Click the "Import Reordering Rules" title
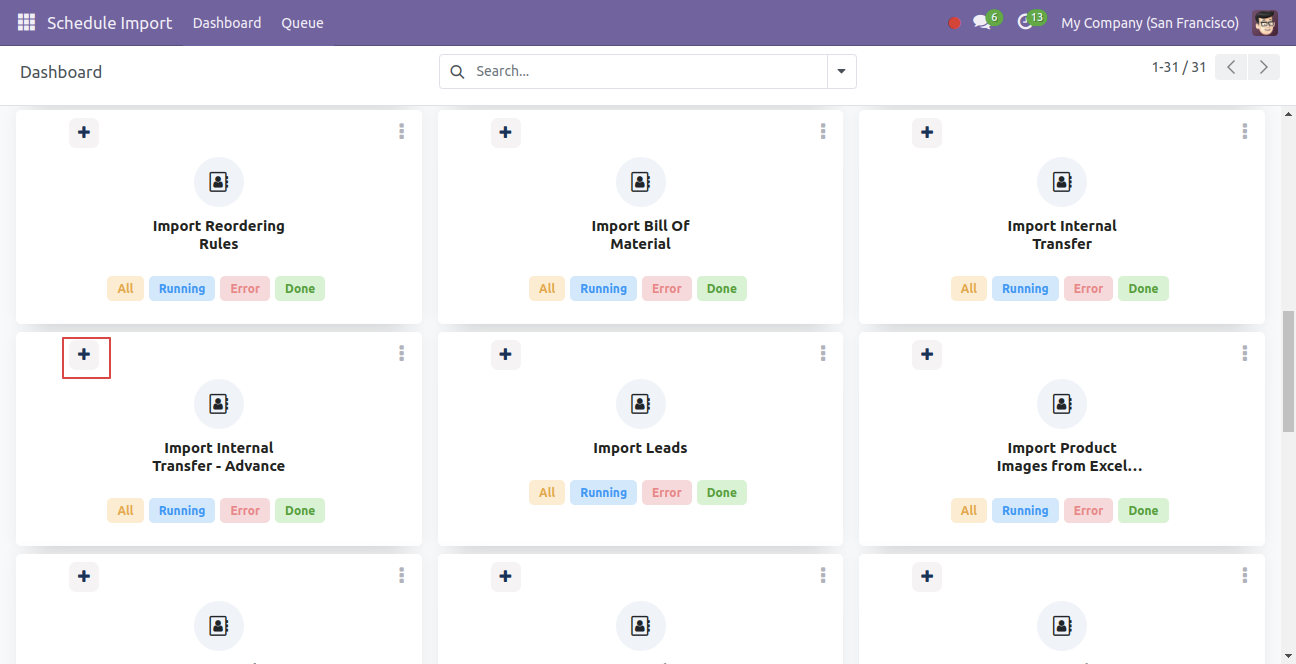1296x664 pixels. 219,235
